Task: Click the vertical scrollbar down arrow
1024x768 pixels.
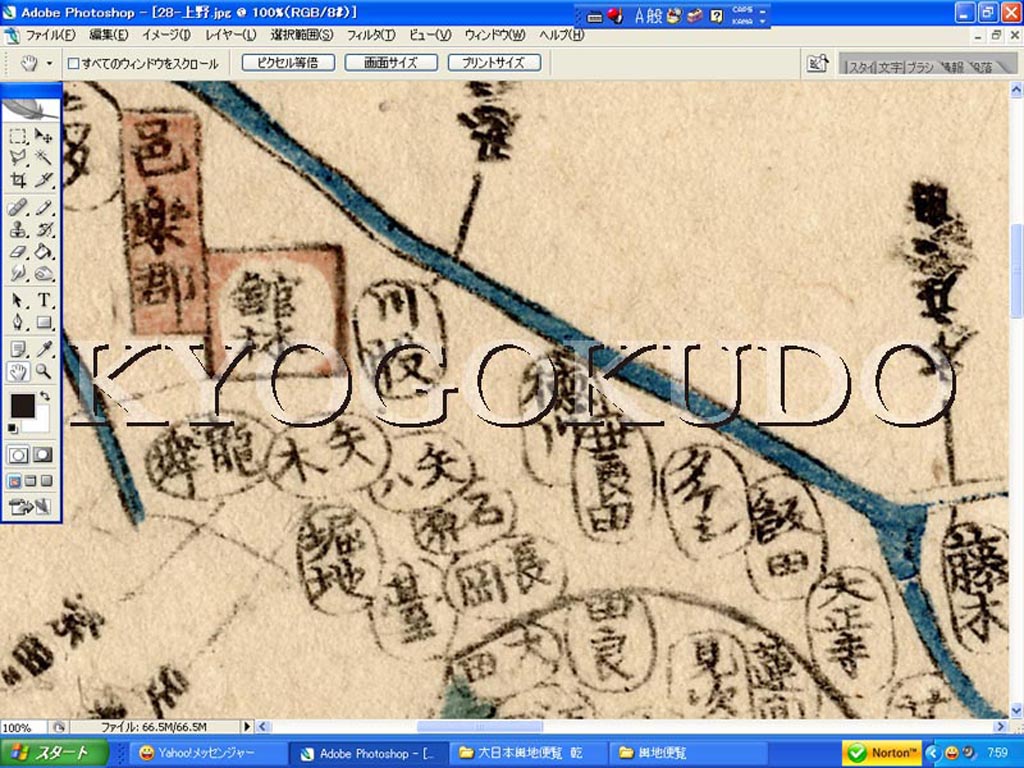Action: pos(1016,711)
